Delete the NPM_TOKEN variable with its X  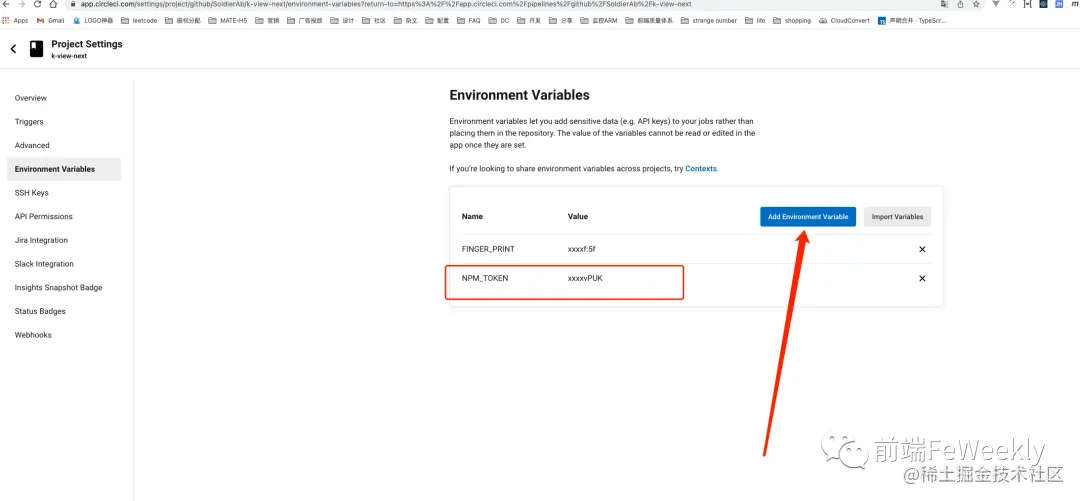(922, 278)
